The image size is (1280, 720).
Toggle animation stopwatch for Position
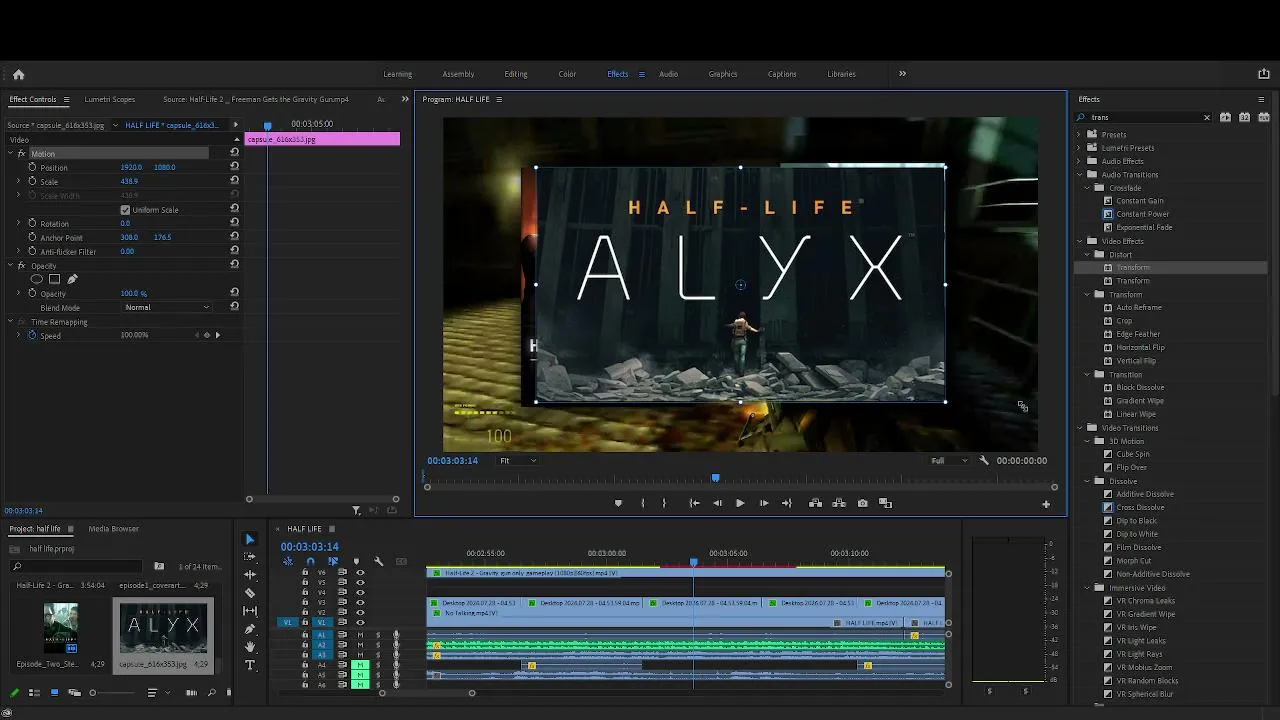pyautogui.click(x=32, y=167)
